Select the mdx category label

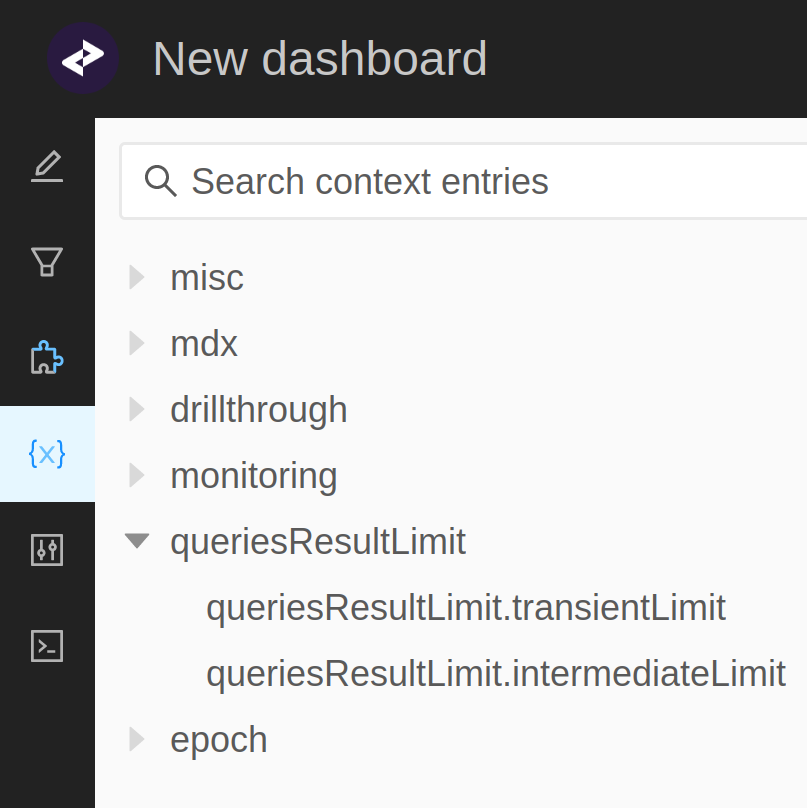click(203, 343)
